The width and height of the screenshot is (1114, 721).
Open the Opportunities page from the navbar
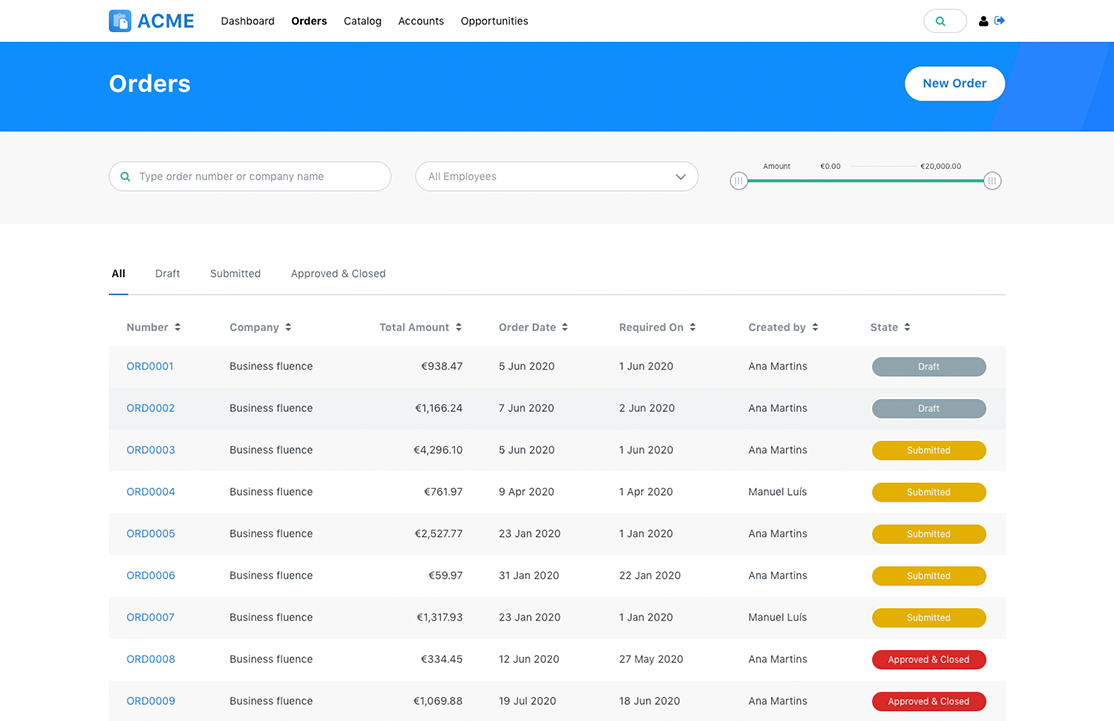click(494, 20)
